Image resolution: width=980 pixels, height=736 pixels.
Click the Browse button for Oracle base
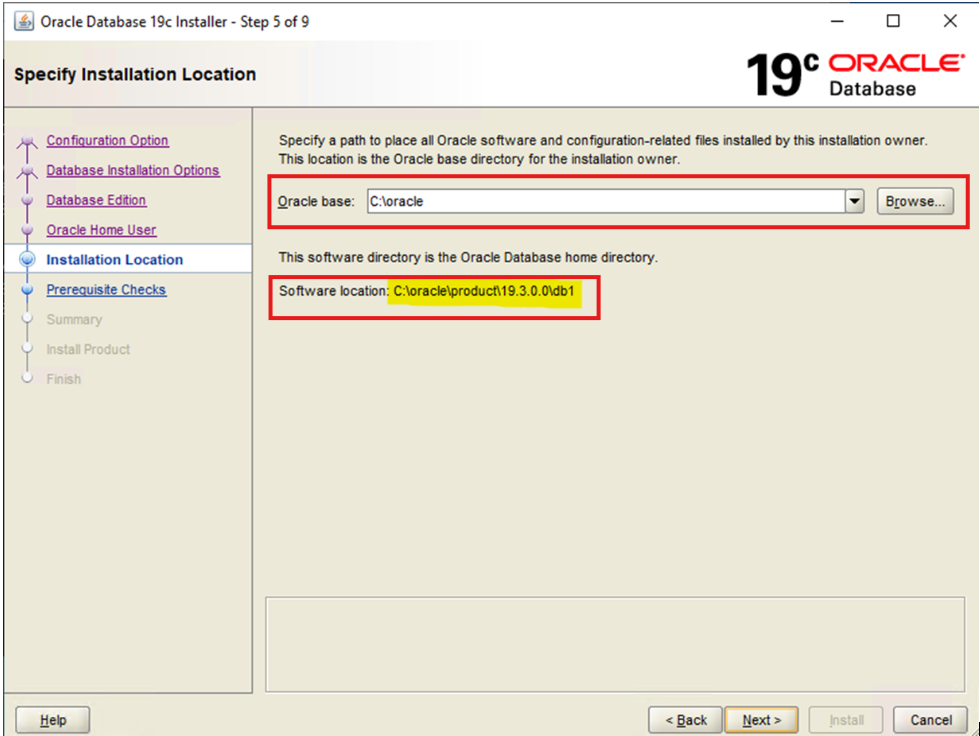pyautogui.click(x=915, y=202)
